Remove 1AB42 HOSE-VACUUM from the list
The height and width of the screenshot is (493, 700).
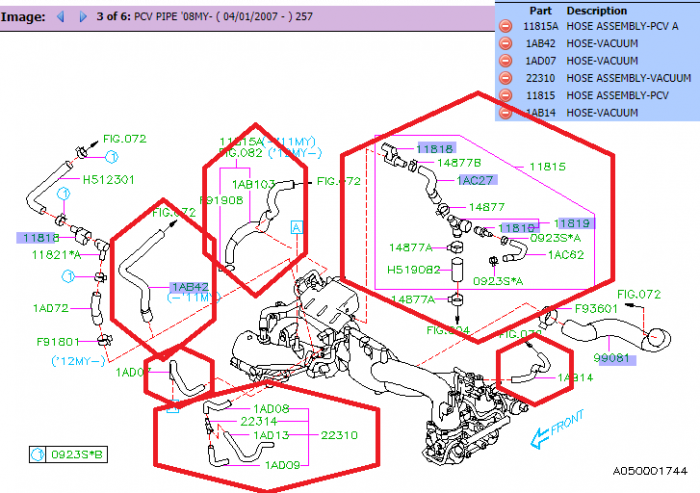(507, 44)
